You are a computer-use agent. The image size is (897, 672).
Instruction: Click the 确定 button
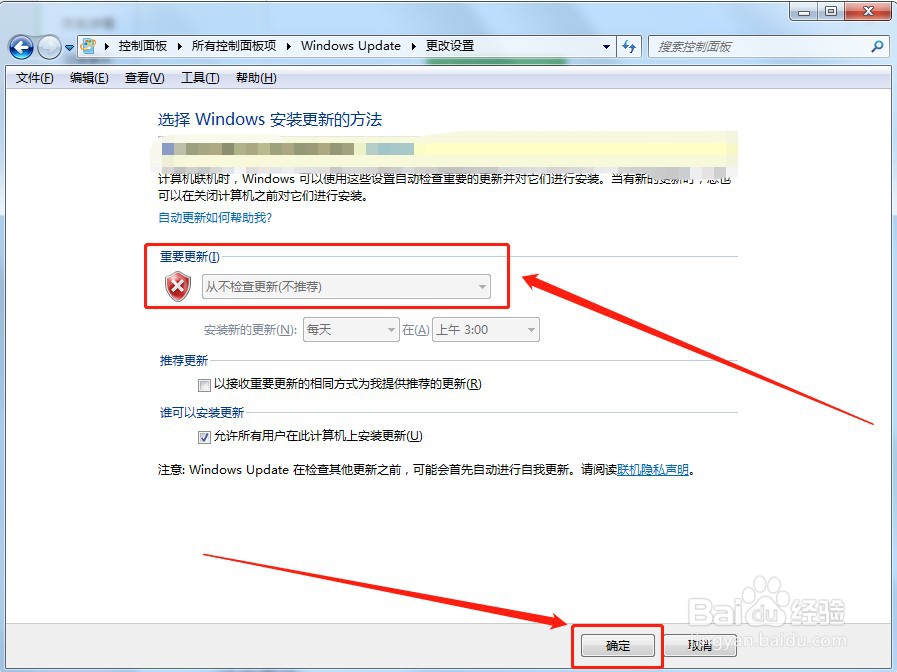pos(618,646)
